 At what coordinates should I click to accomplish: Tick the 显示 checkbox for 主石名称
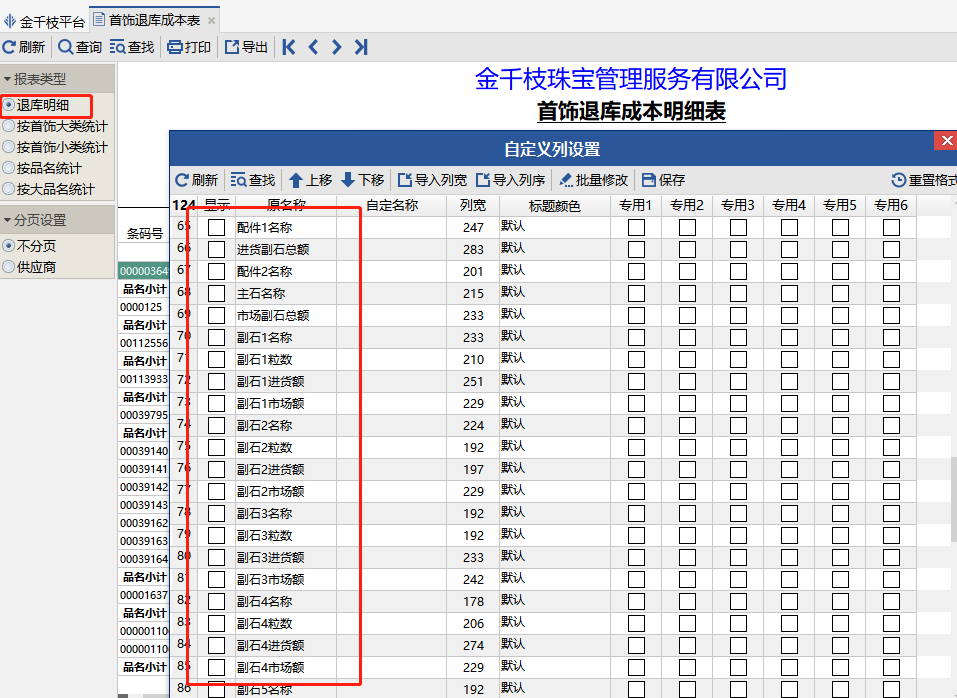[216, 293]
